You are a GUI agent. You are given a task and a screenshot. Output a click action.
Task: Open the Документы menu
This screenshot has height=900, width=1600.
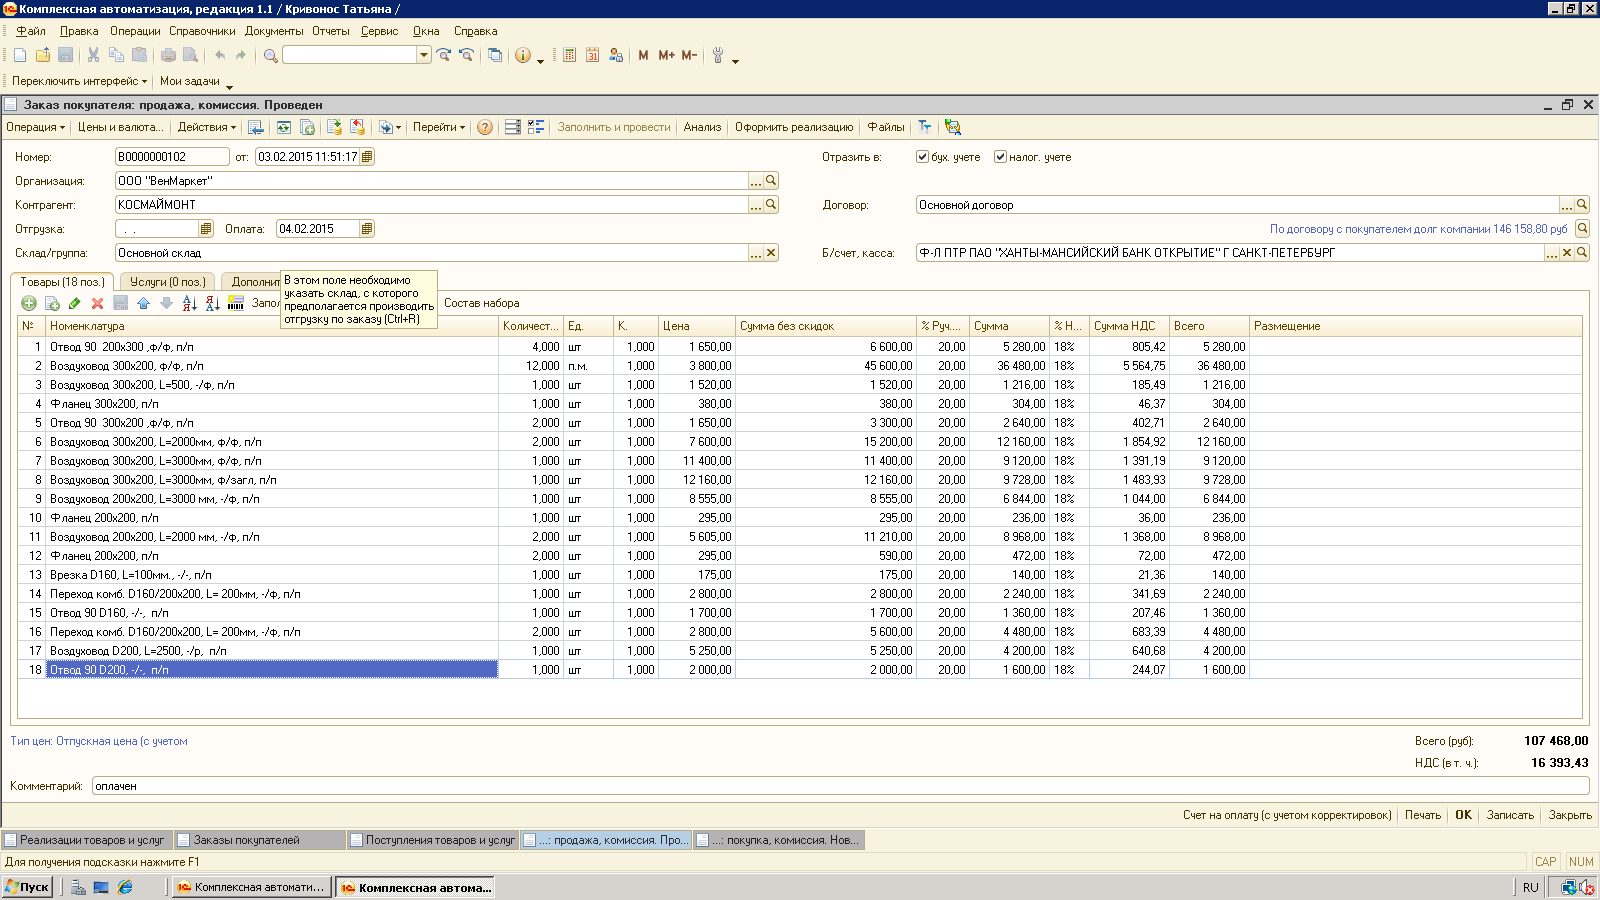tap(273, 31)
